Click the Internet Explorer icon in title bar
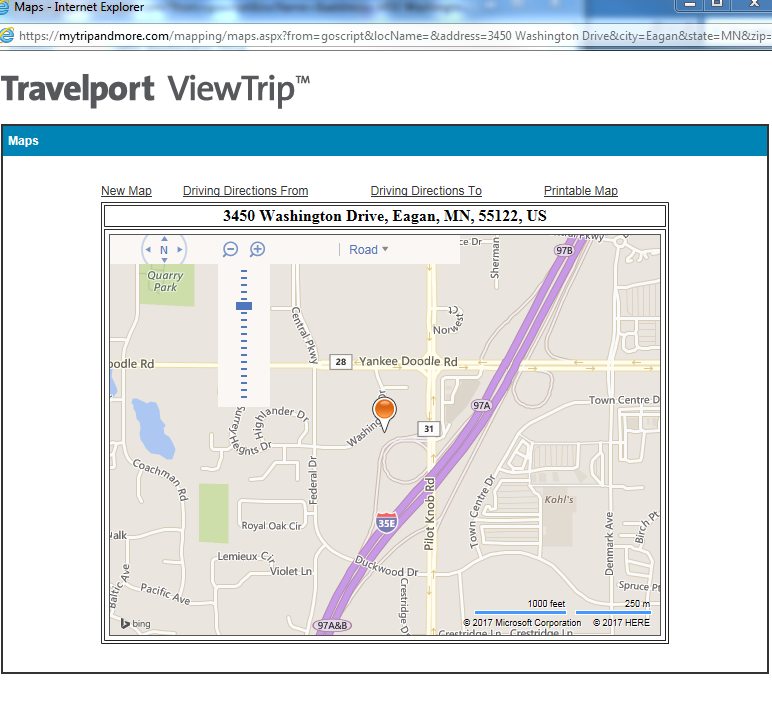 click(x=4, y=7)
